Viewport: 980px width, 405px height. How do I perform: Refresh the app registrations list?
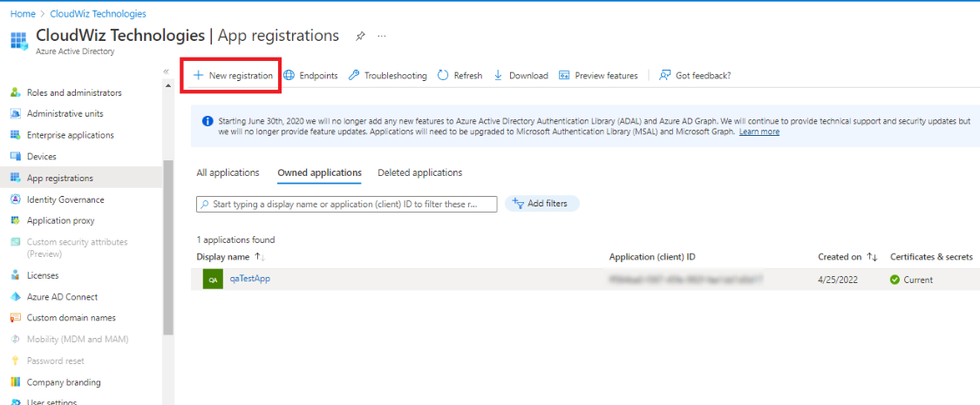(459, 75)
